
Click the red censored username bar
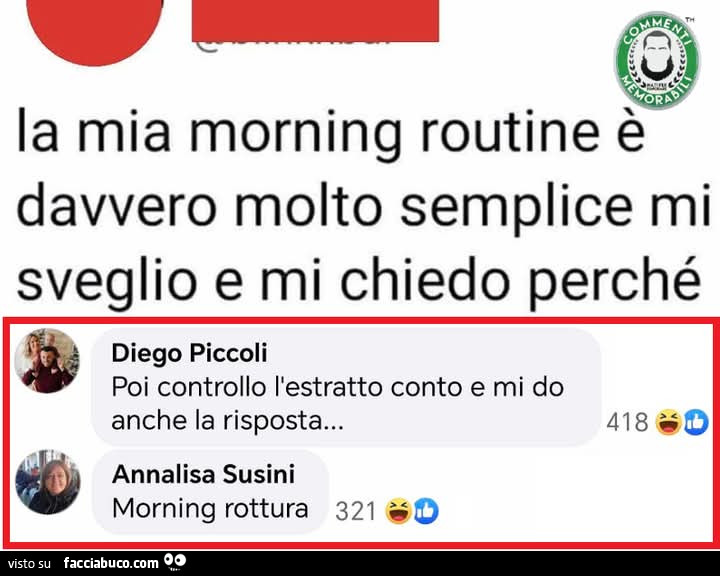tap(315, 21)
